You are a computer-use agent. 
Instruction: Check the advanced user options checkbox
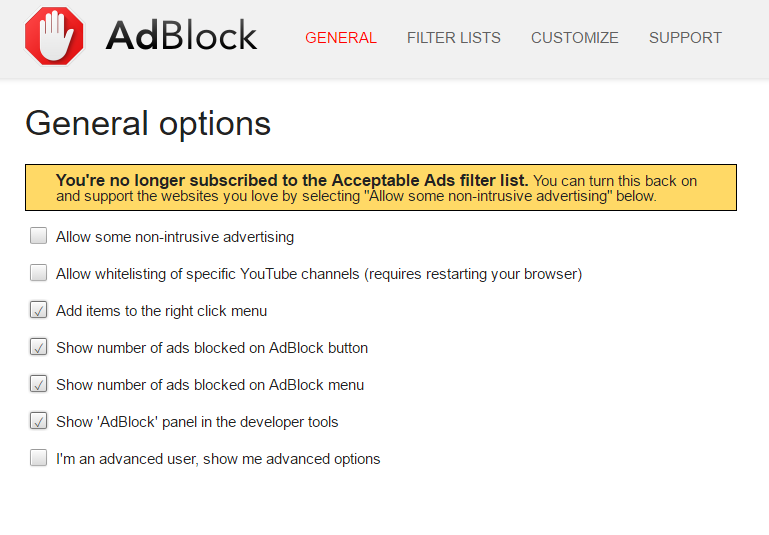(38, 458)
